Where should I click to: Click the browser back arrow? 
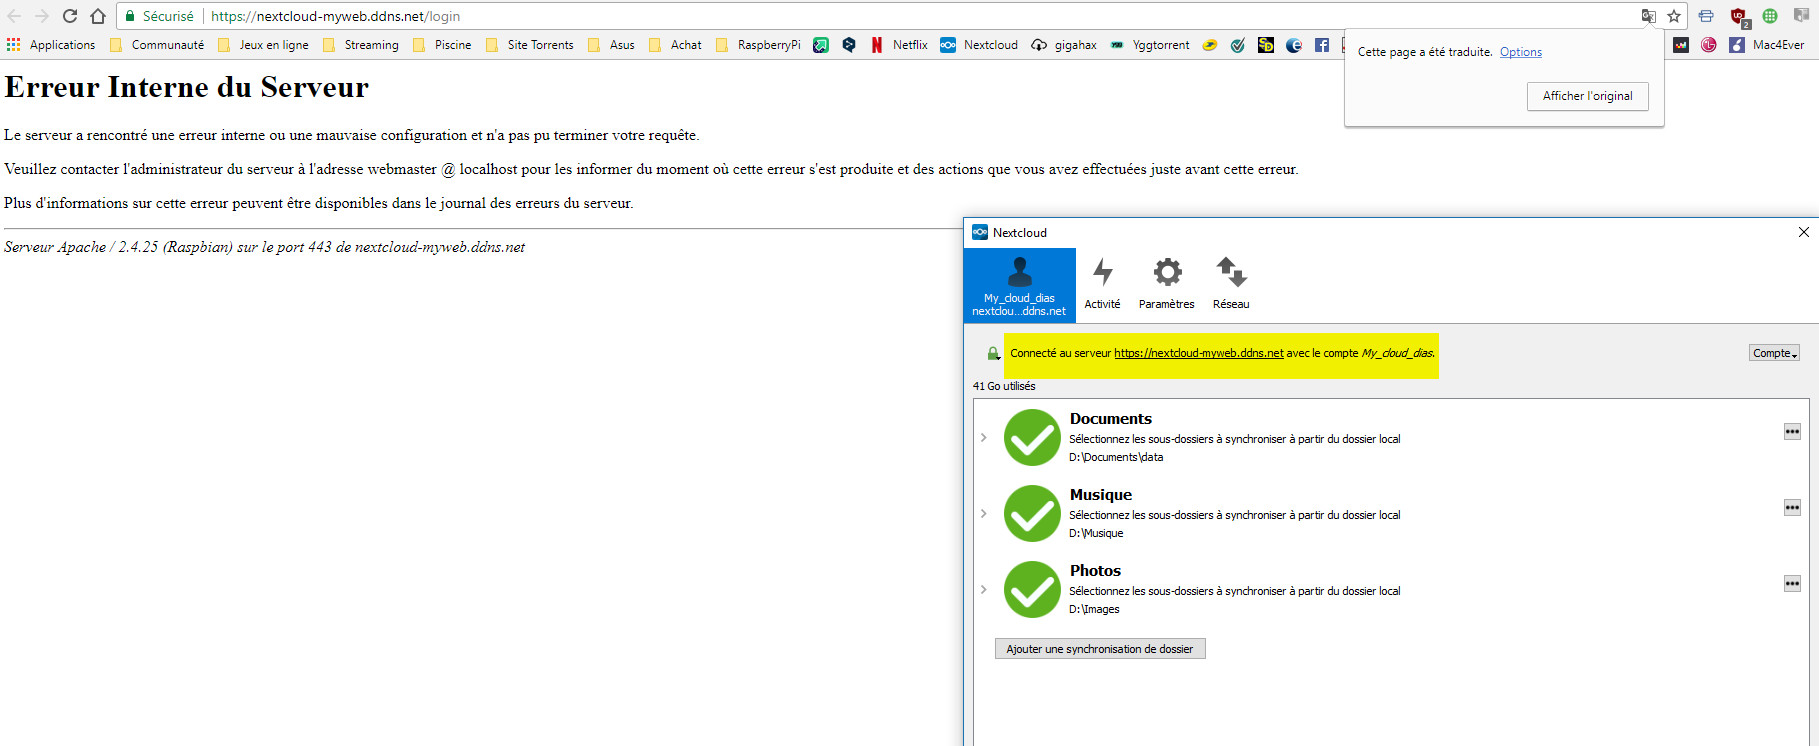coord(14,16)
